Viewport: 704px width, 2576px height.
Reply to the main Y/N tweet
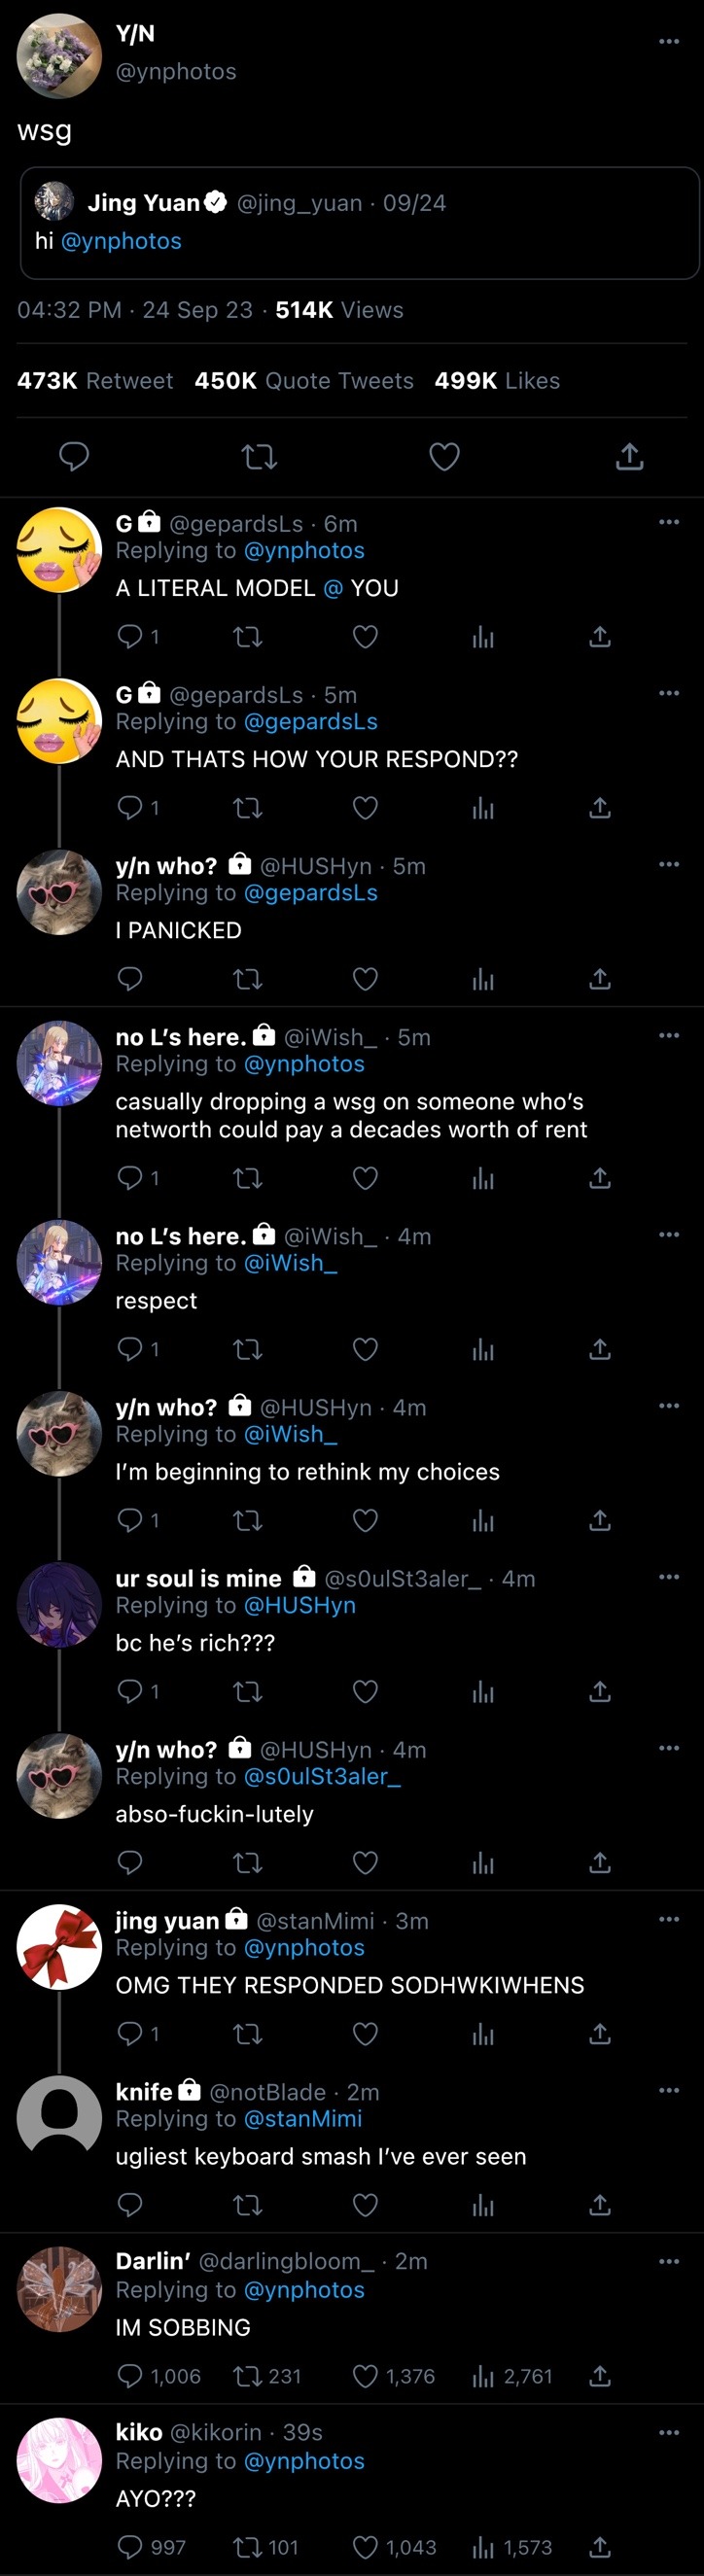click(x=74, y=457)
